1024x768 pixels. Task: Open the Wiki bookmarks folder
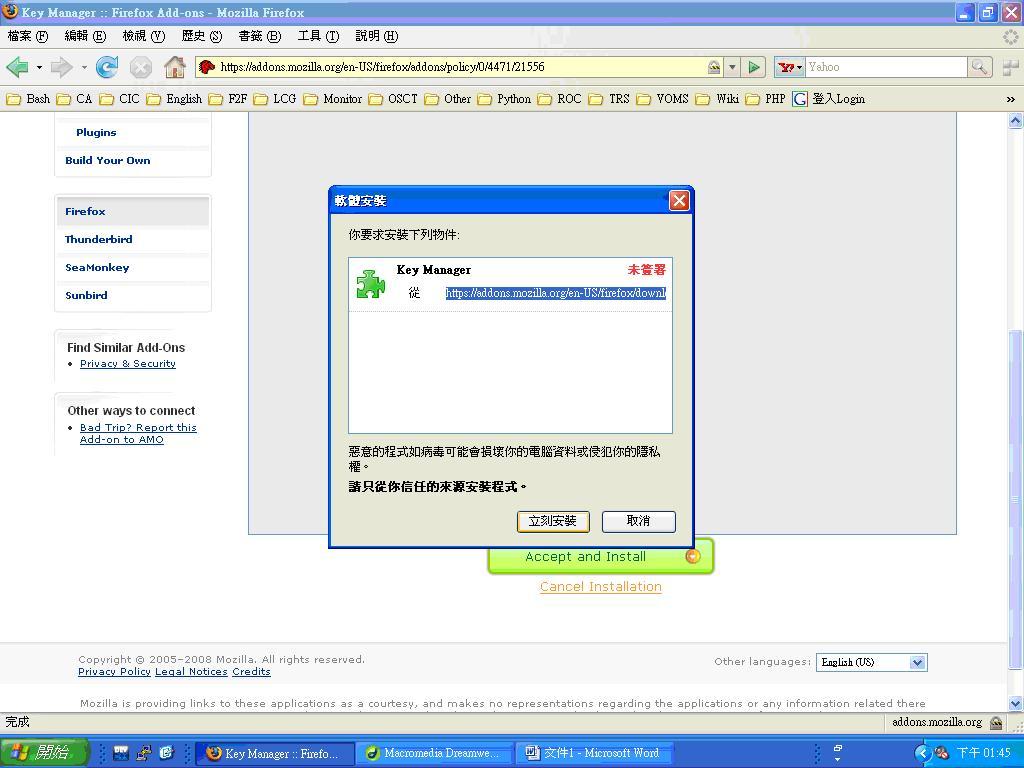pos(717,99)
